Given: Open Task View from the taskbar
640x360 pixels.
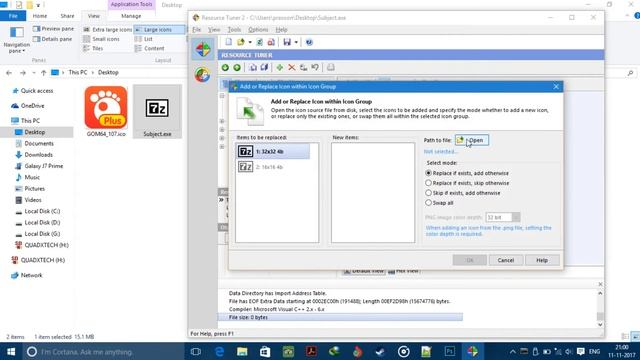Looking at the screenshot, I should pos(196,351).
